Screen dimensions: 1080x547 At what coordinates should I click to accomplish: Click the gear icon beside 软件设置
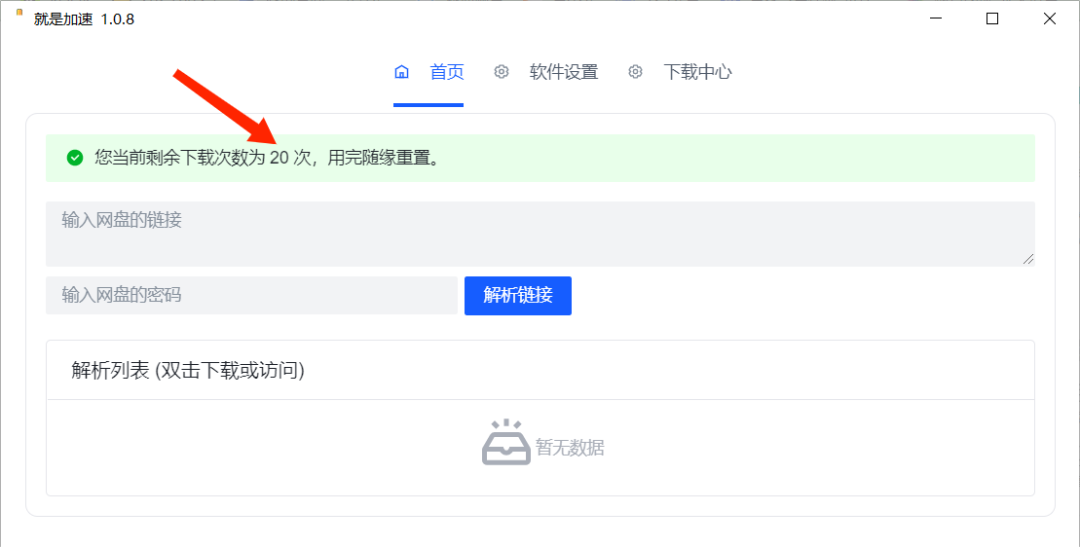click(x=501, y=72)
